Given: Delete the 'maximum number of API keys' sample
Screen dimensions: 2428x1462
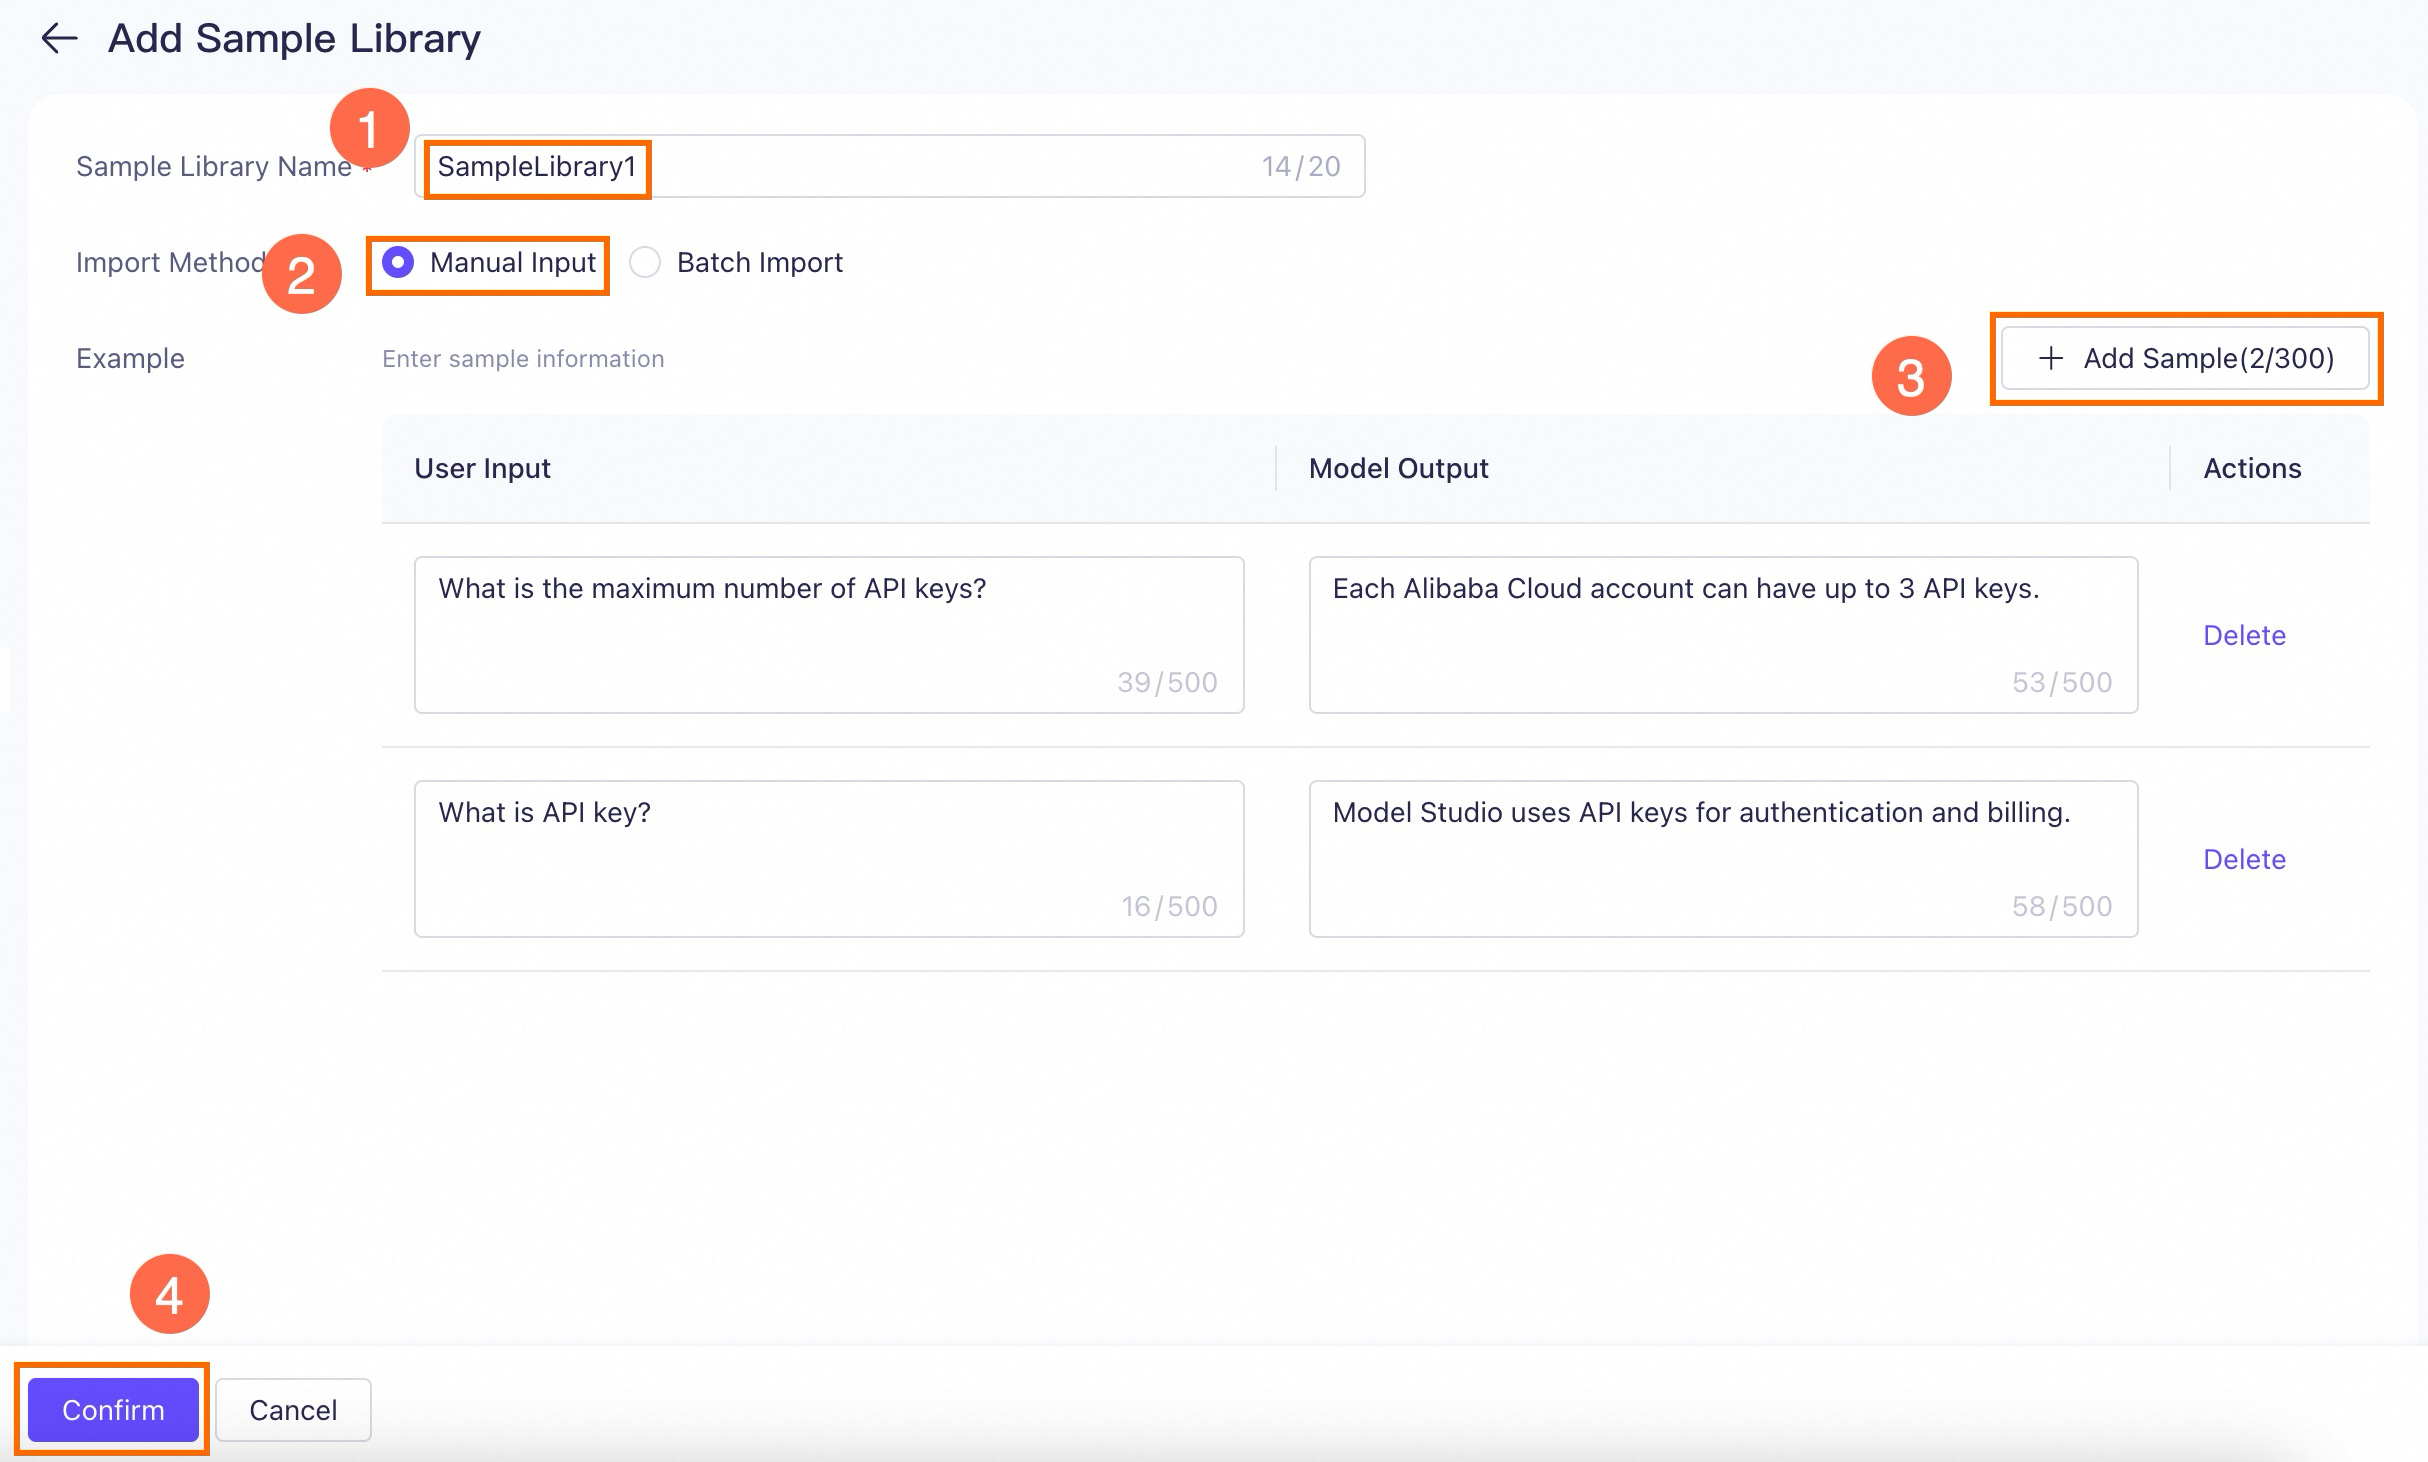Looking at the screenshot, I should pyautogui.click(x=2244, y=635).
